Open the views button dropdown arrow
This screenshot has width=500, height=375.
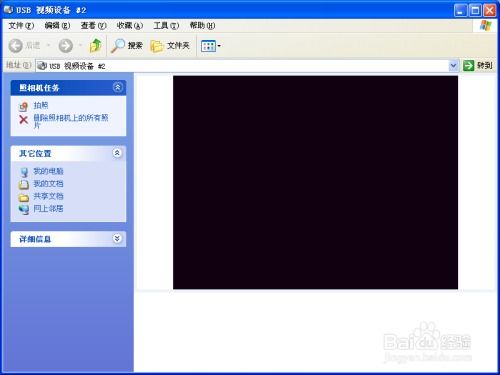tap(219, 46)
